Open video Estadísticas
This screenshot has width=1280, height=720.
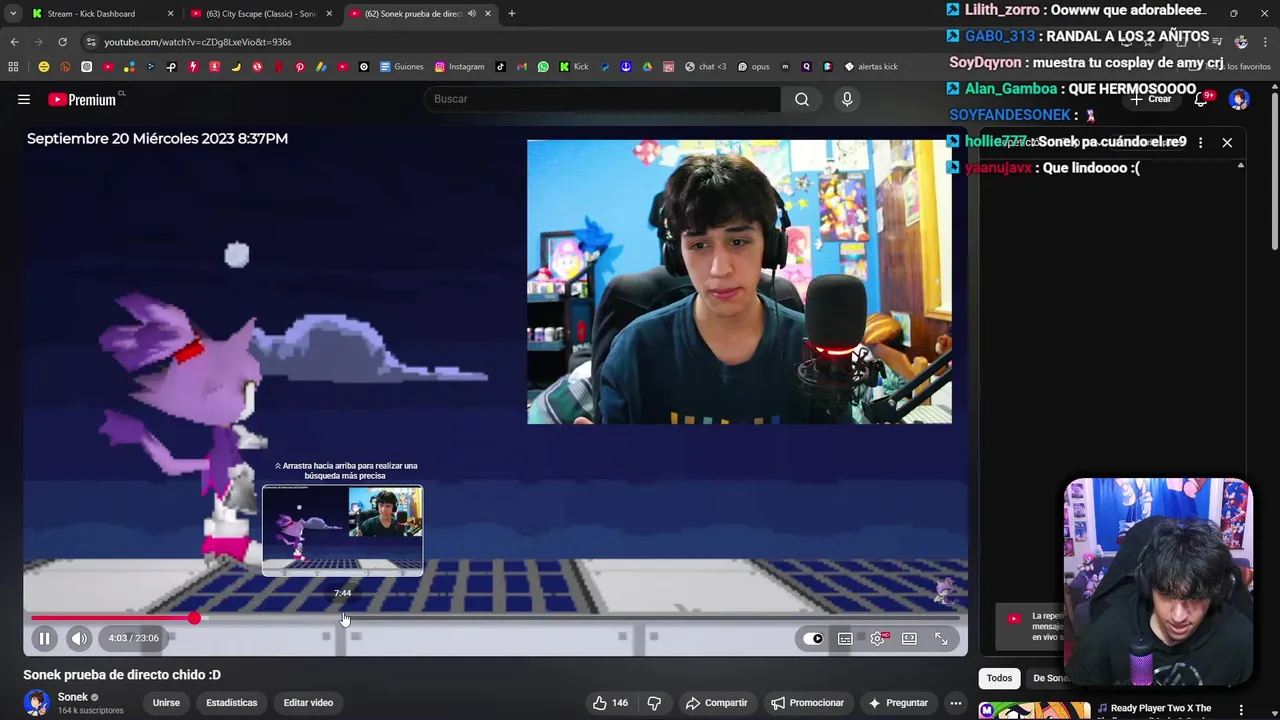[231, 702]
